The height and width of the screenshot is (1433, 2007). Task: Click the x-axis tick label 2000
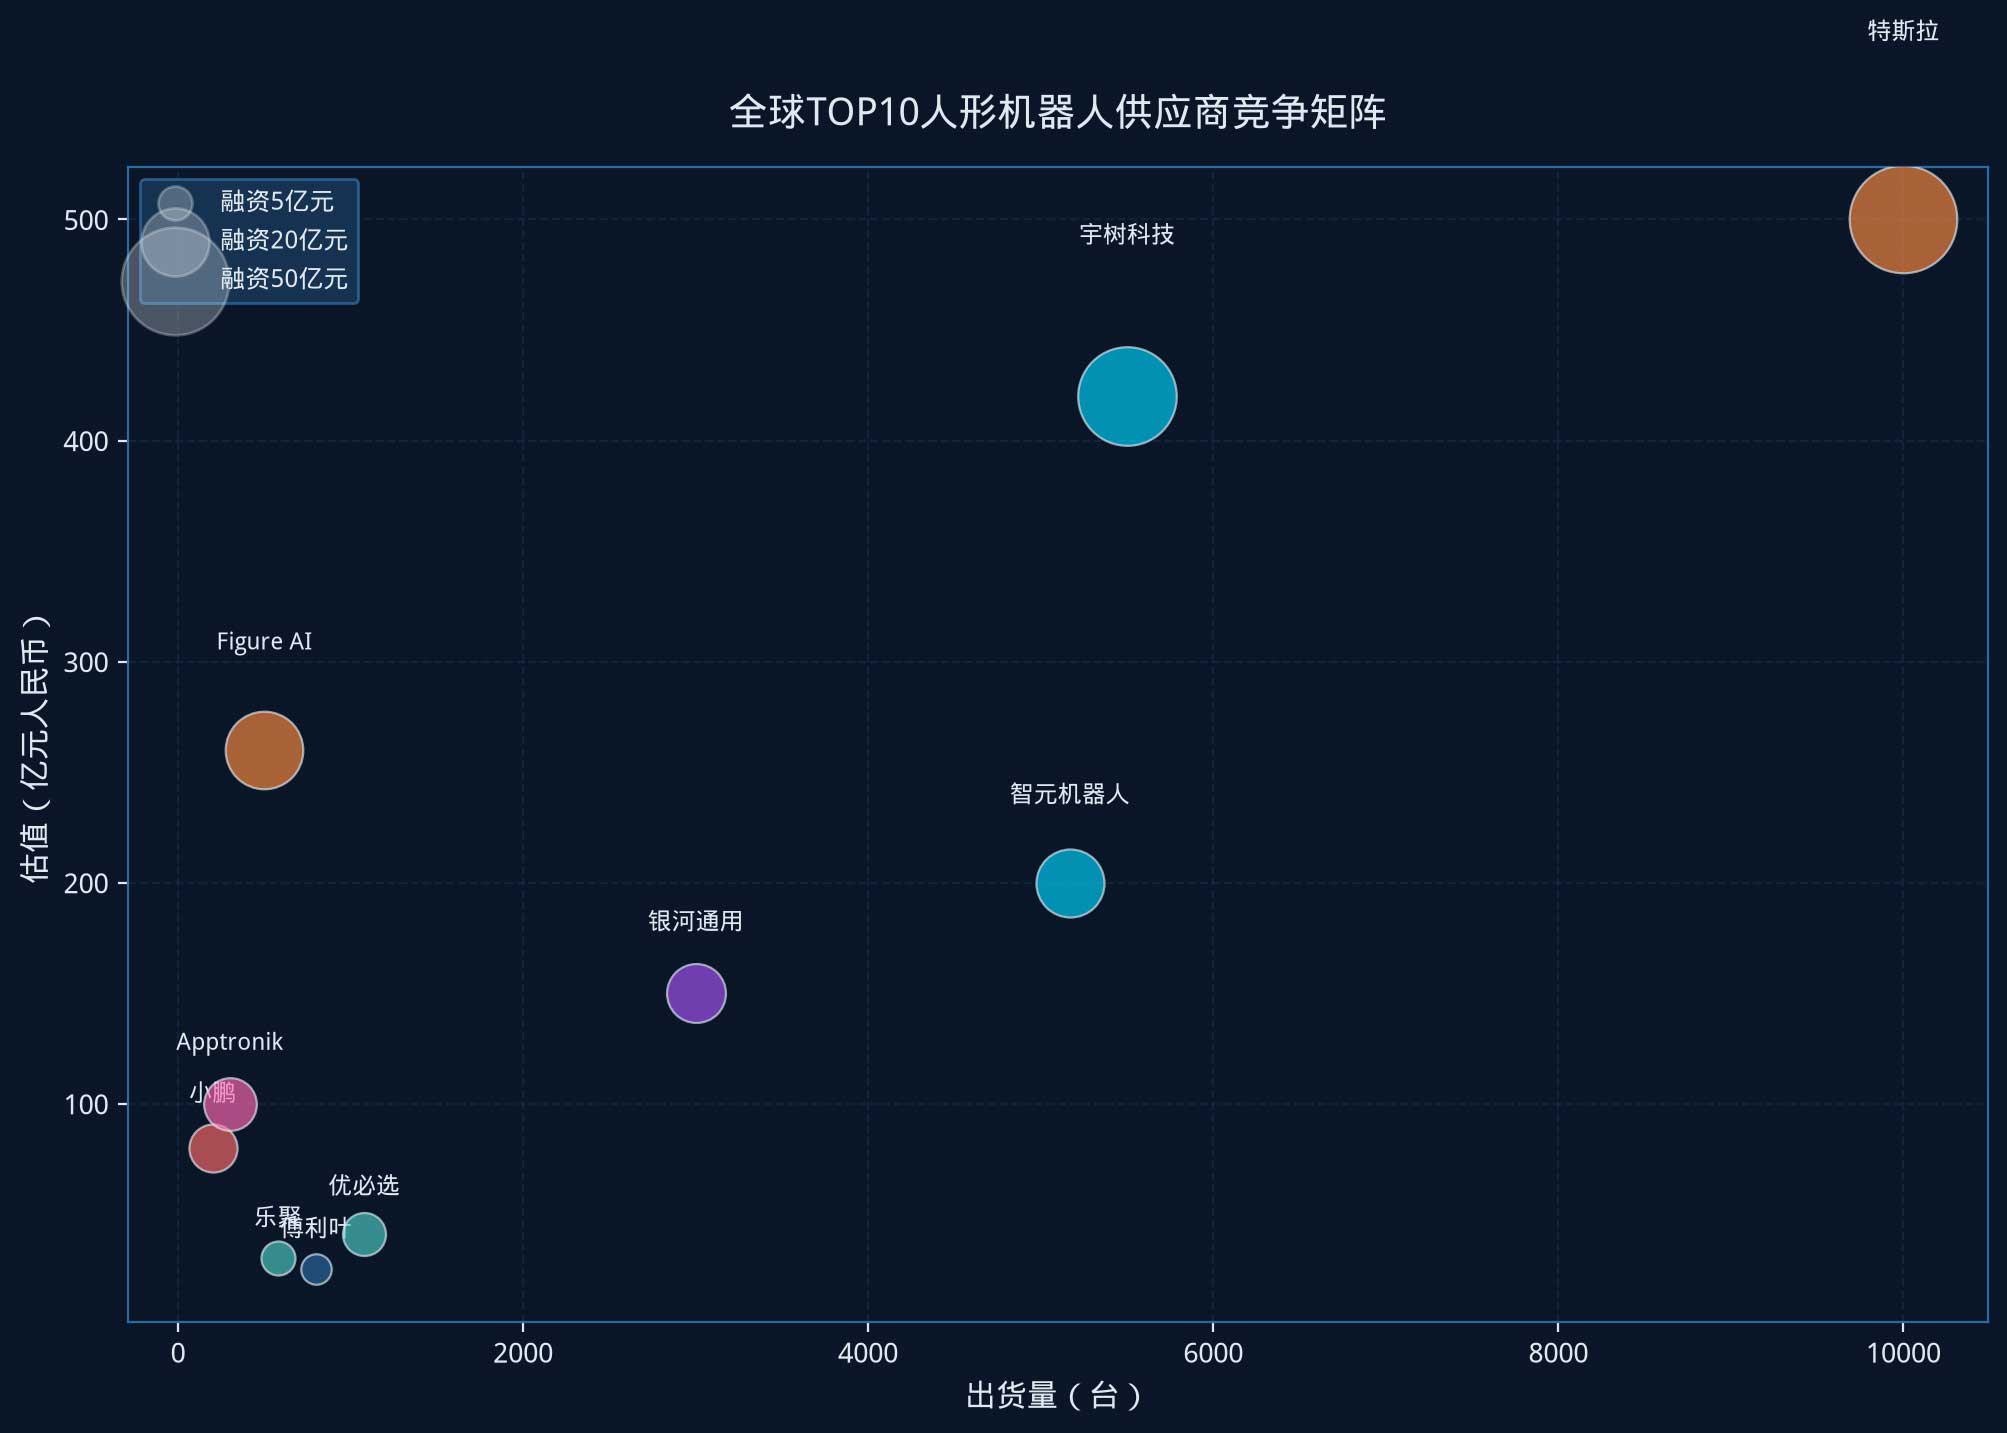[523, 1353]
